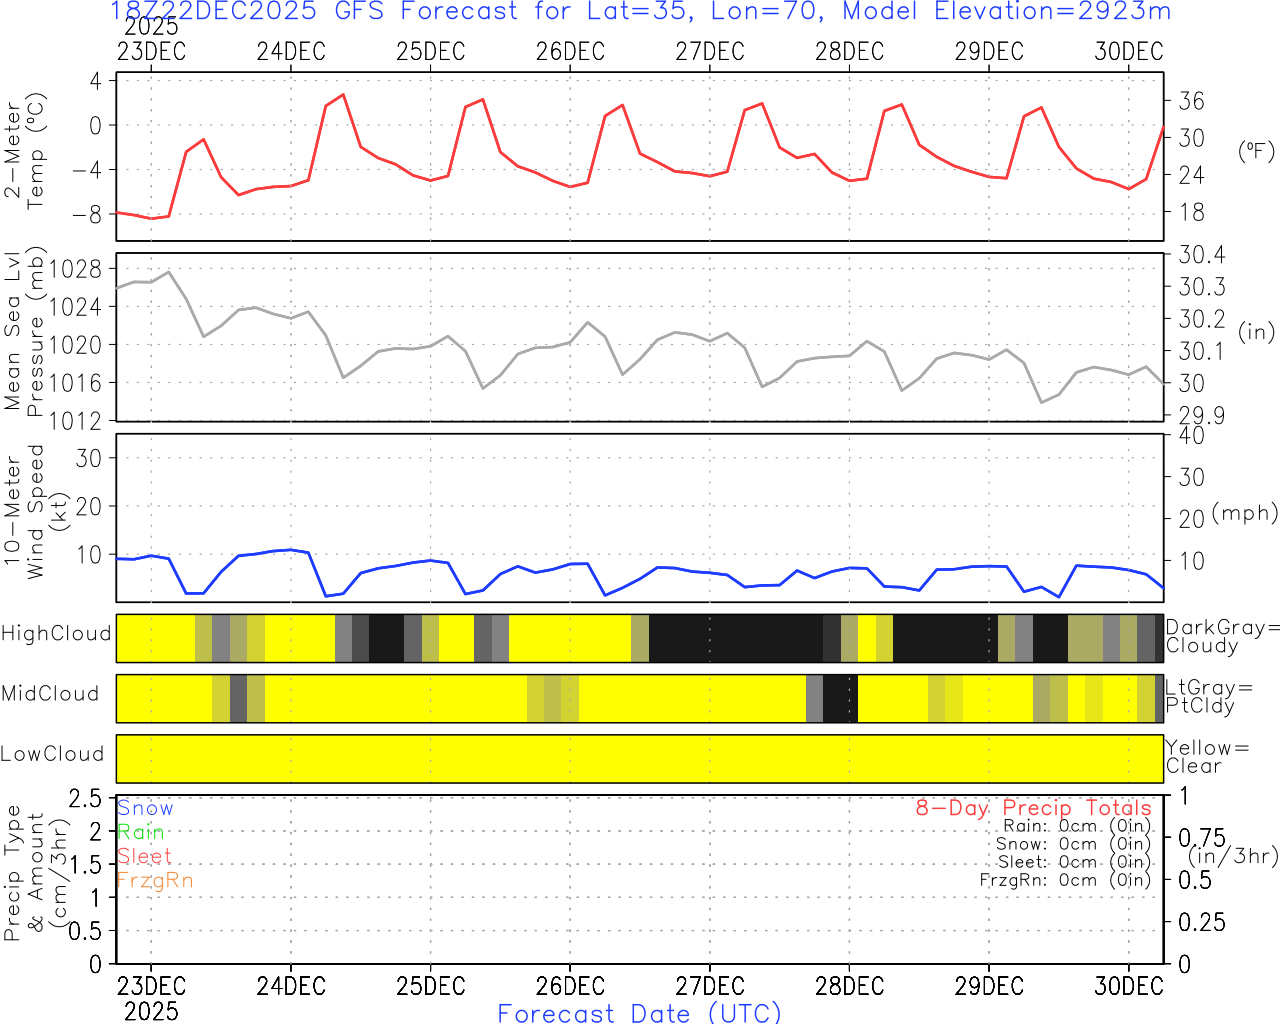1280x1024 pixels.
Task: Click the LowCloud row label
Action: (52, 755)
